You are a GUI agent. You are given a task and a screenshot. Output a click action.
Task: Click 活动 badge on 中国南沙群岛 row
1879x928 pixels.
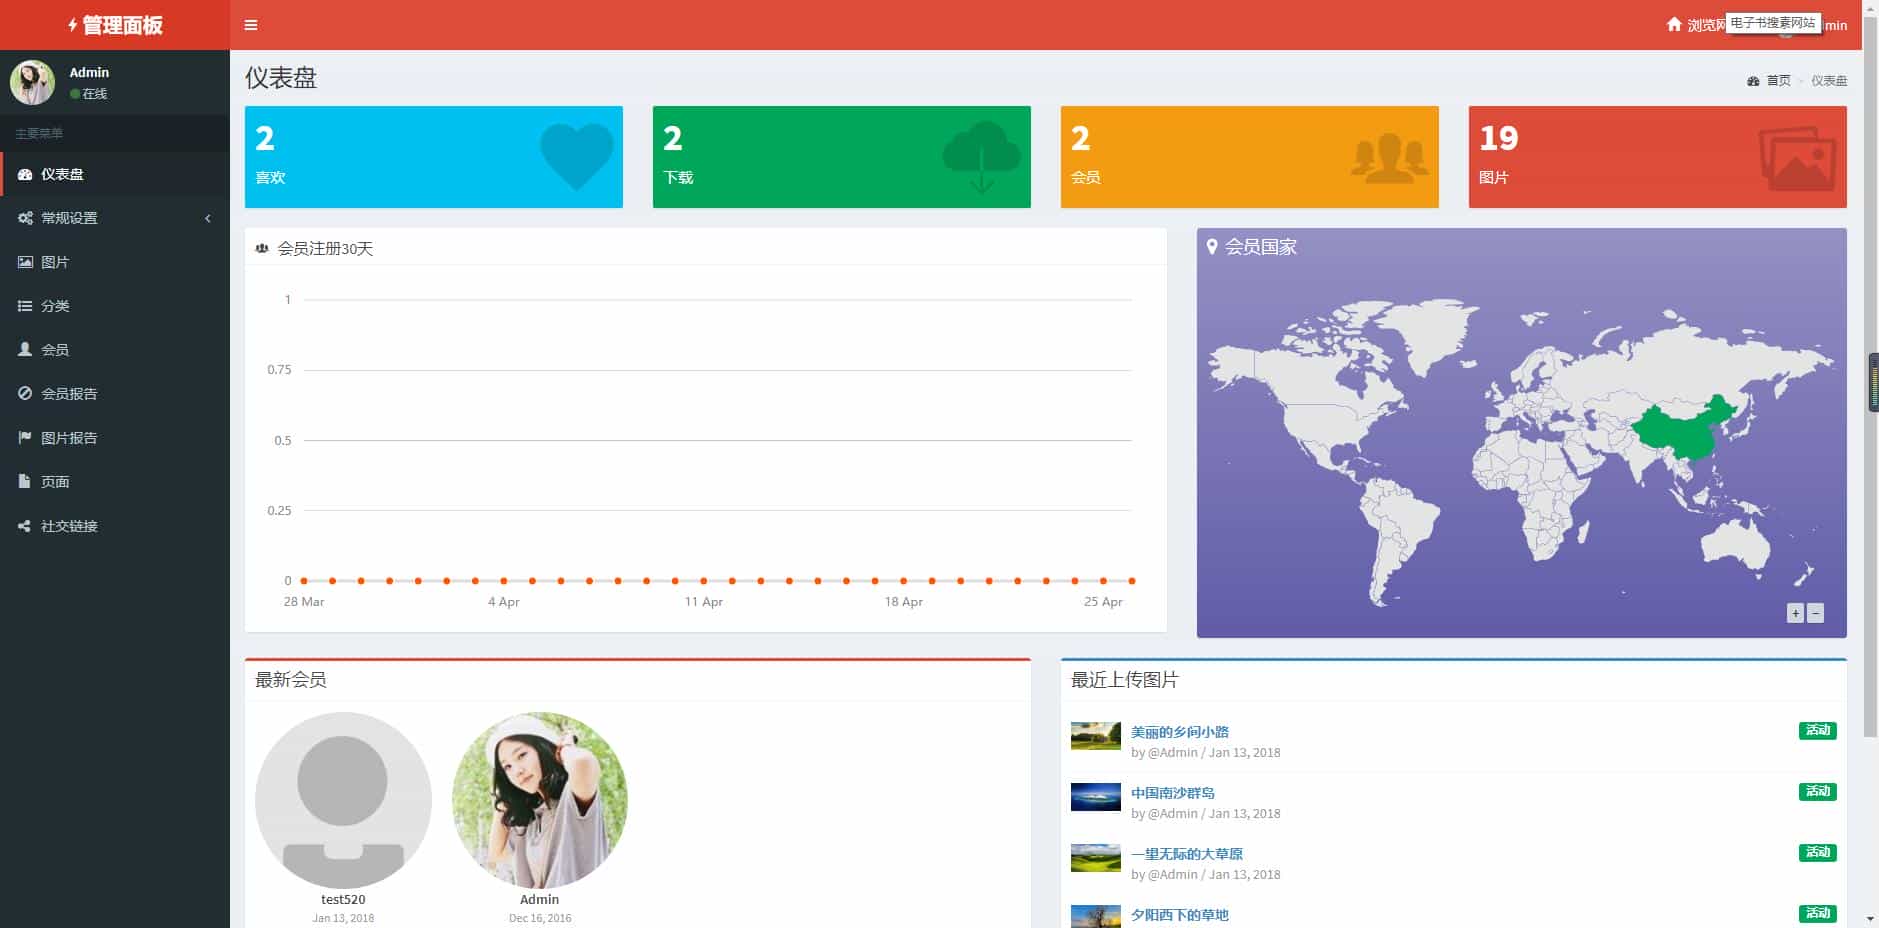click(1818, 792)
